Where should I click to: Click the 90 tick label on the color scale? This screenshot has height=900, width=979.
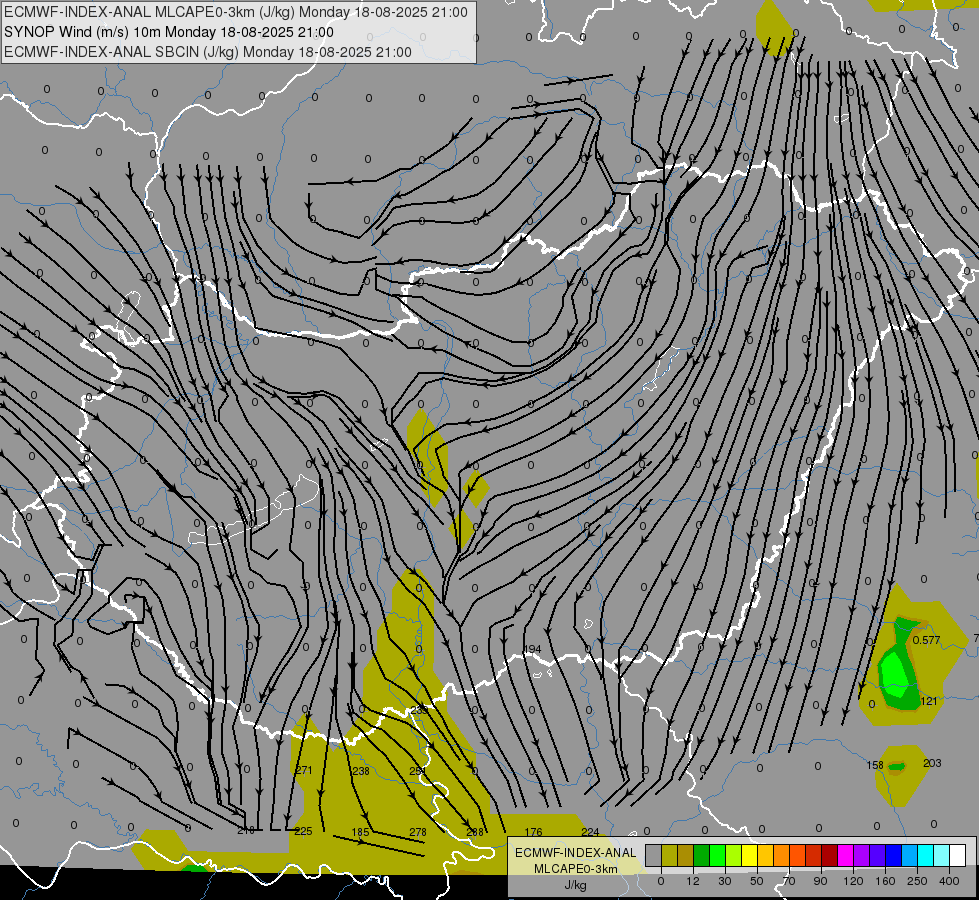(820, 881)
